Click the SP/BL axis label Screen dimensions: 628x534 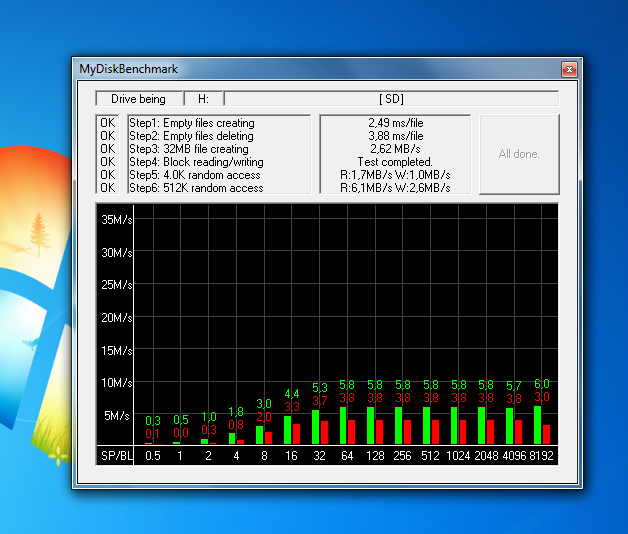[x=115, y=456]
